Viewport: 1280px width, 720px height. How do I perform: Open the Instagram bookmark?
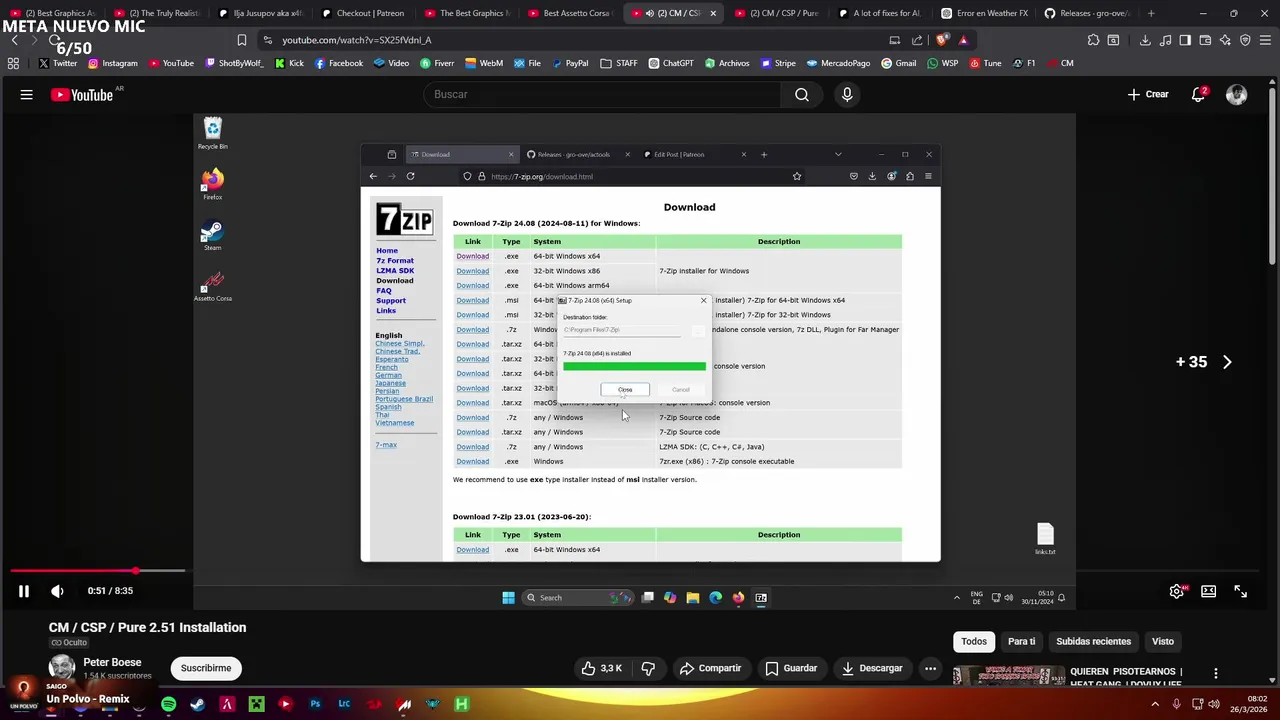(113, 63)
